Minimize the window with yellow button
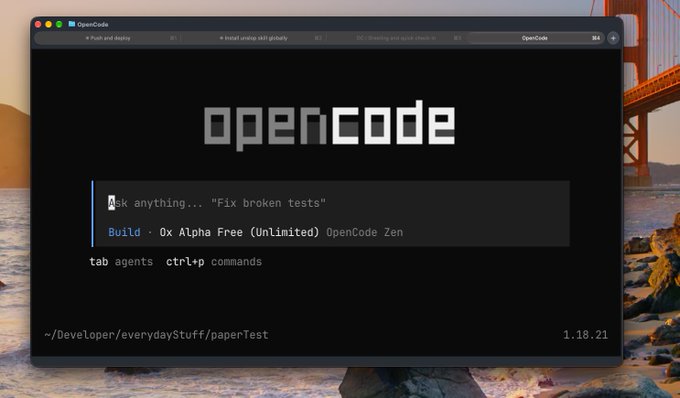The image size is (680, 398). pos(49,24)
